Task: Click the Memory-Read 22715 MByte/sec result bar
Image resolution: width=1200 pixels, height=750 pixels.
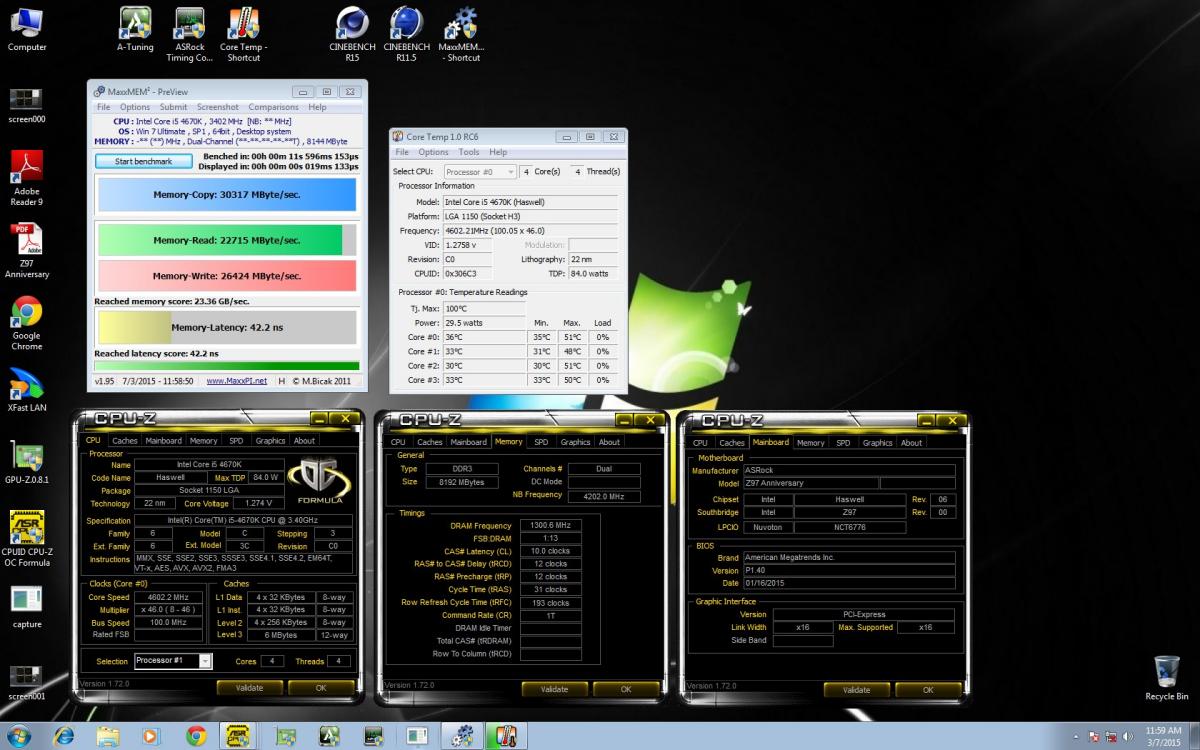Action: [226, 240]
